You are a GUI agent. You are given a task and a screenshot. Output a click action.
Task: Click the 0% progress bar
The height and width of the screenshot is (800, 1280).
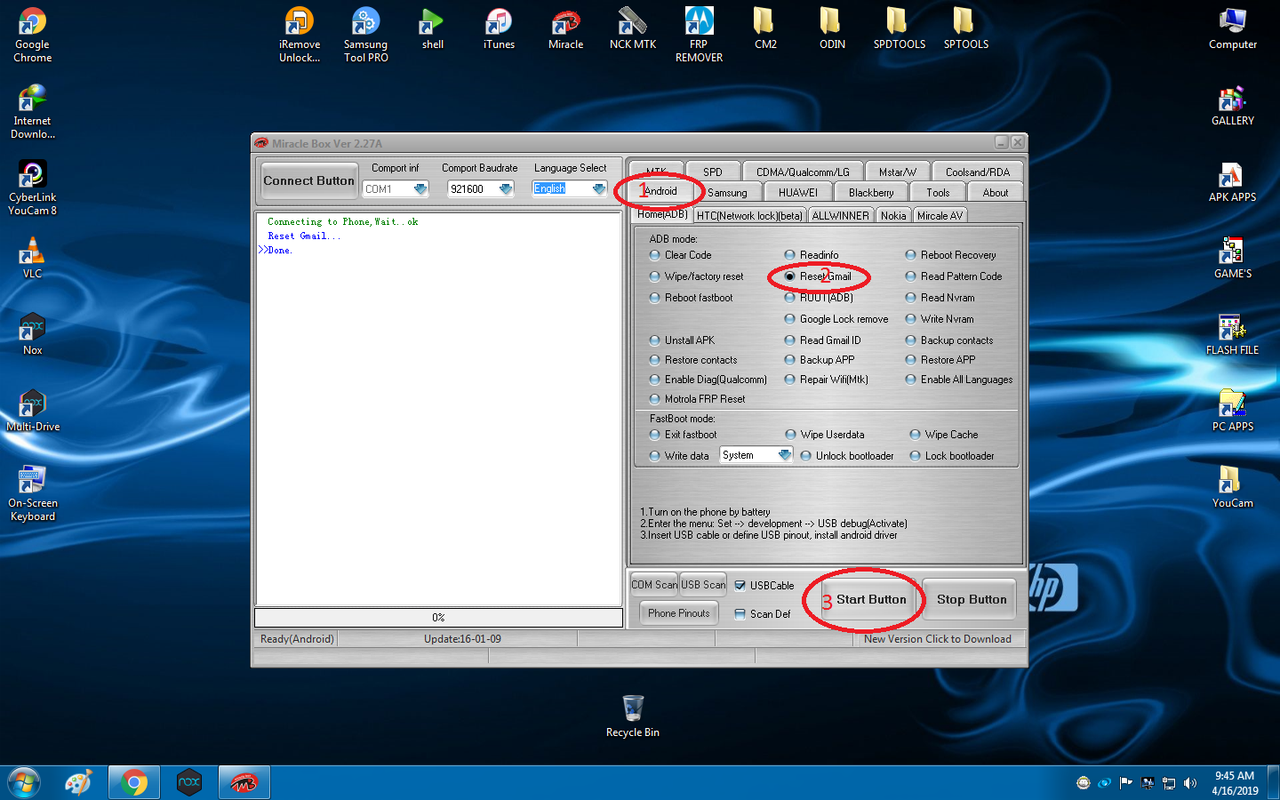coord(438,617)
